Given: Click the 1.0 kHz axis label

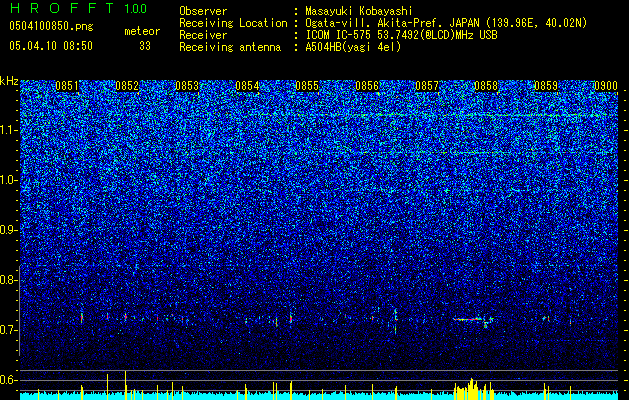Looking at the screenshot, I should pos(8,180).
